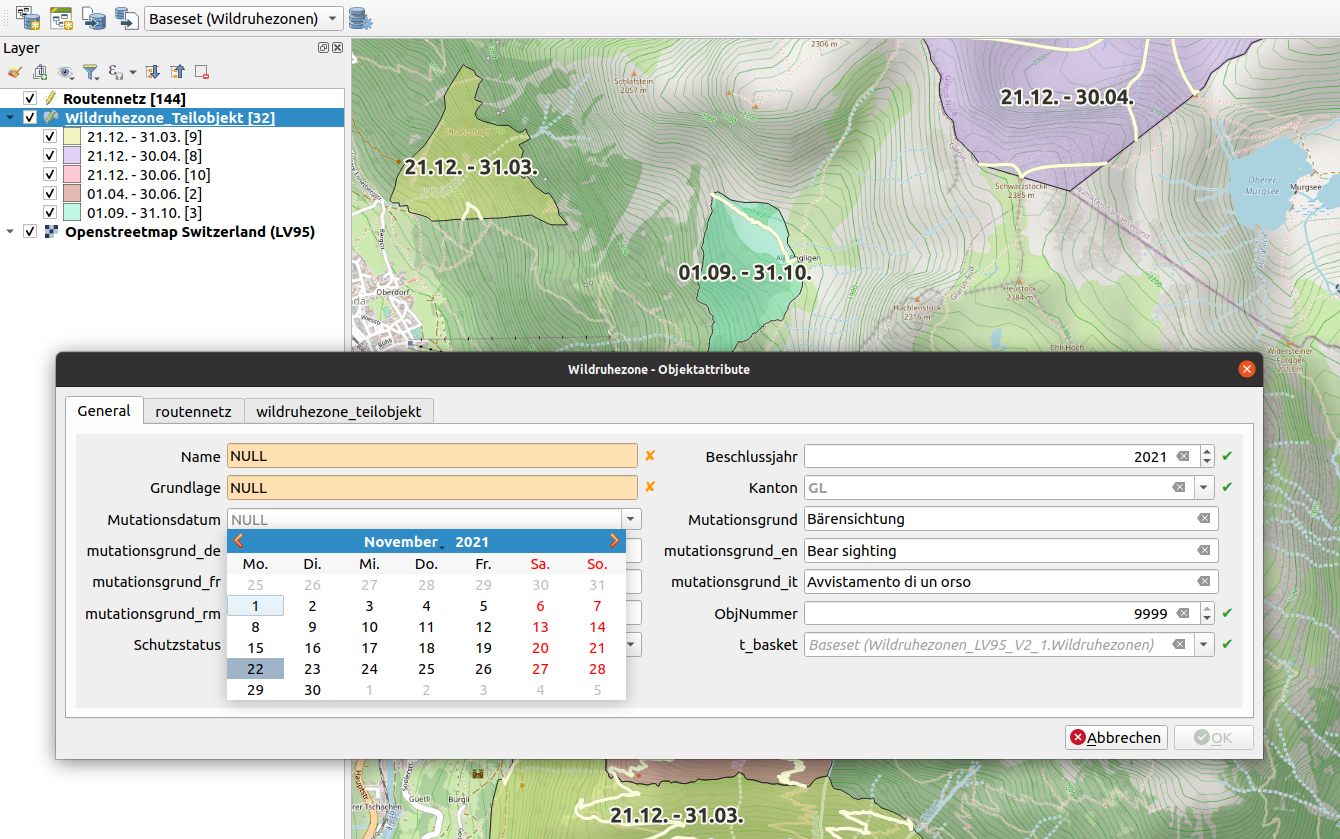
Task: Click the collapse all layers icon
Action: (177, 72)
